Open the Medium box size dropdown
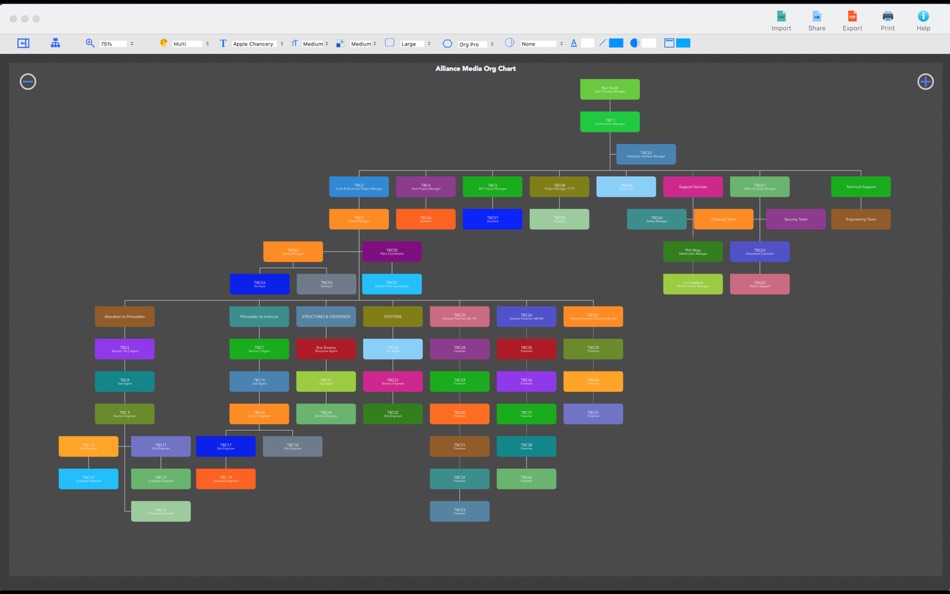Screen dimensions: 950x594 point(363,44)
